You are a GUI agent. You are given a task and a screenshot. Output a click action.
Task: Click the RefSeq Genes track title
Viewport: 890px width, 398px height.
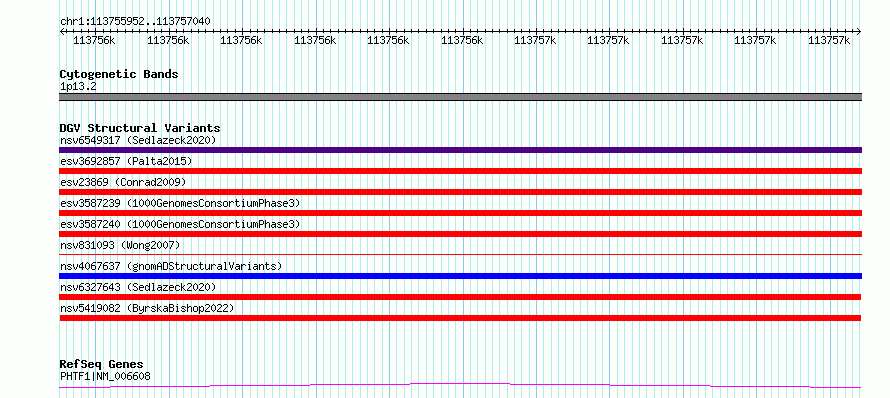coord(101,365)
